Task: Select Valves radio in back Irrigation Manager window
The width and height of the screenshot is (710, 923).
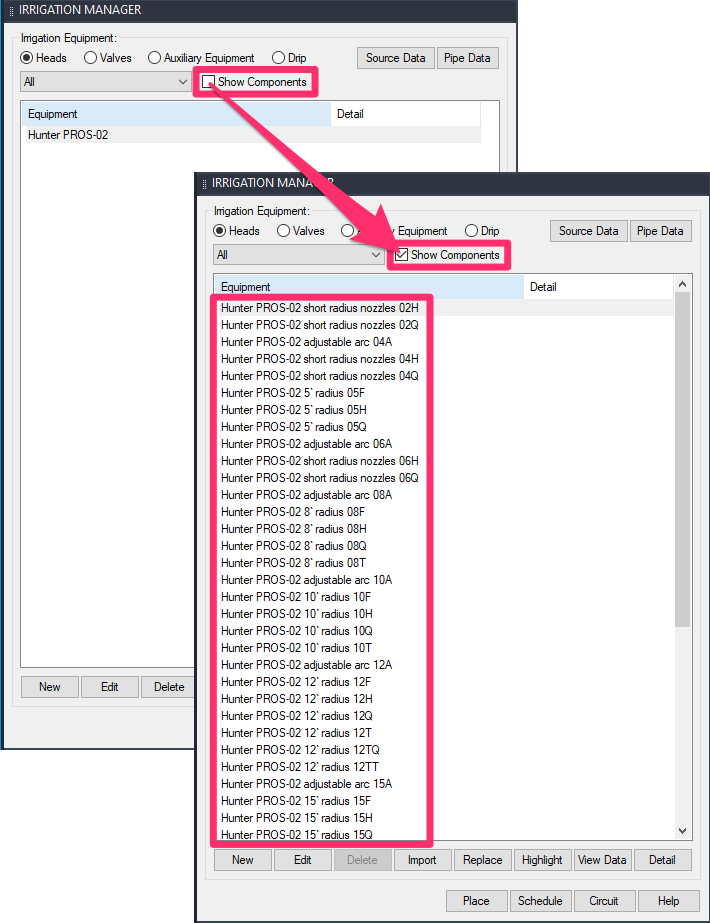Action: pyautogui.click(x=90, y=58)
